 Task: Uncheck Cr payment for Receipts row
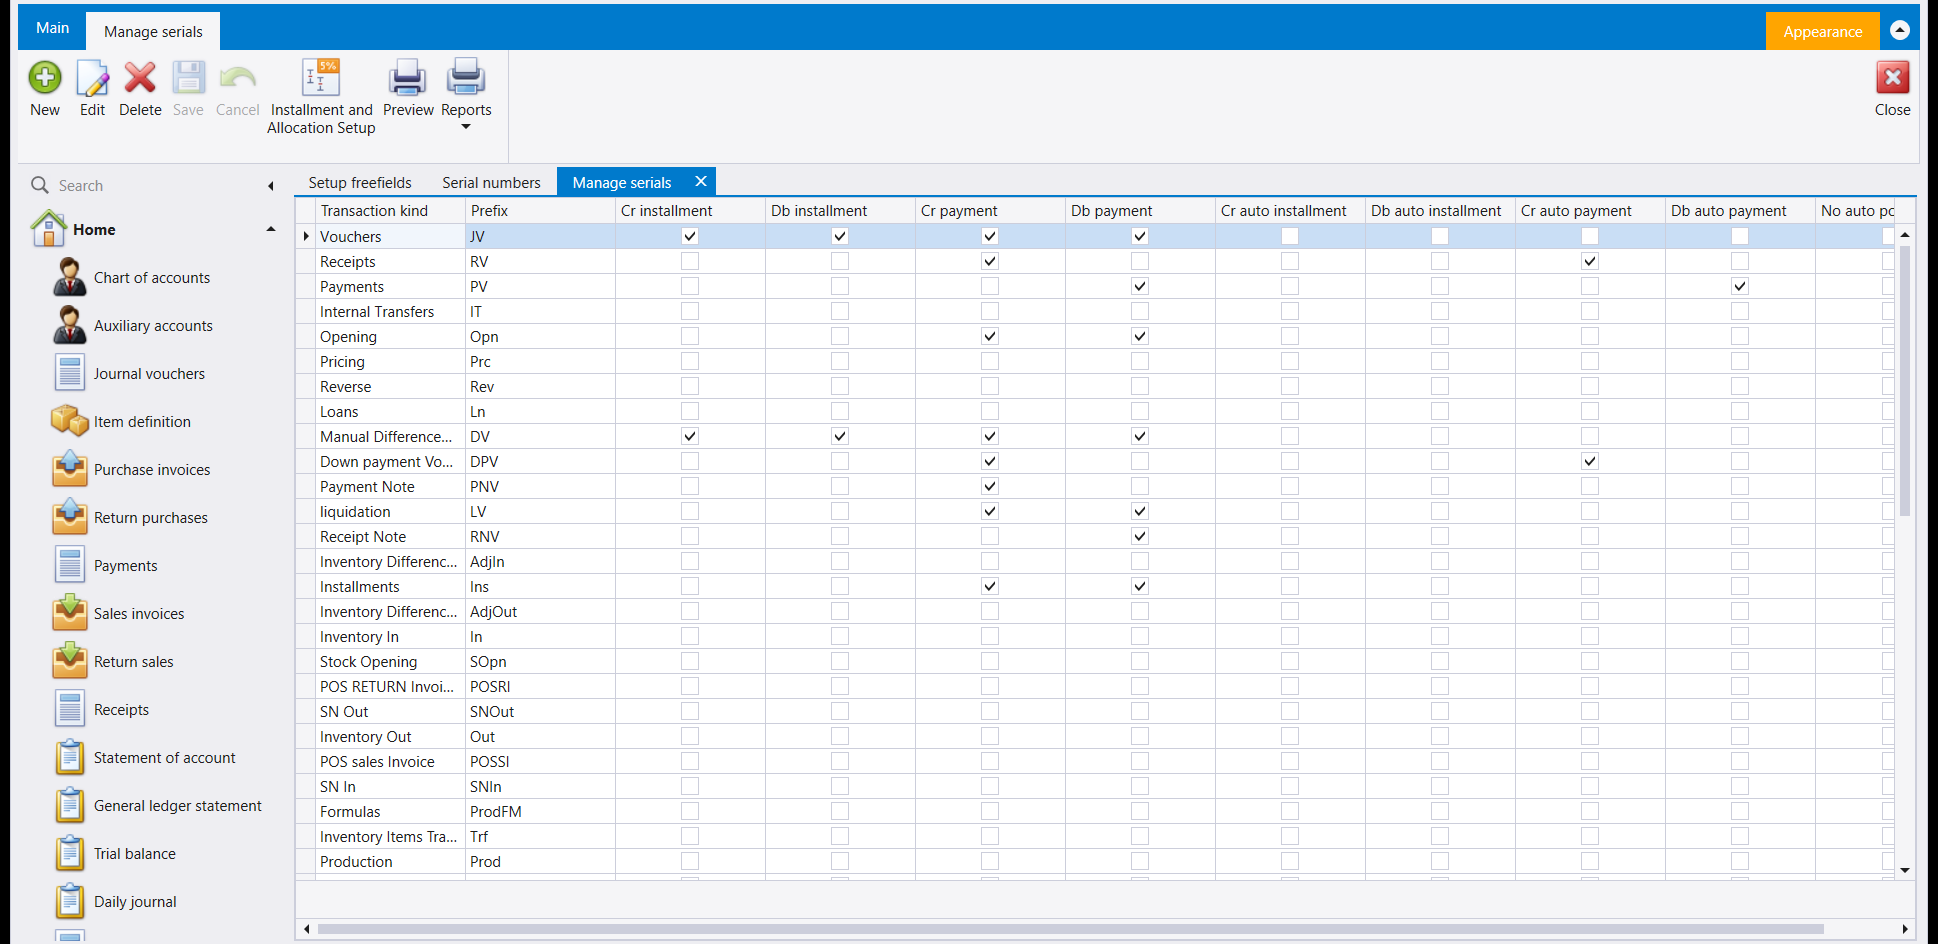[990, 261]
